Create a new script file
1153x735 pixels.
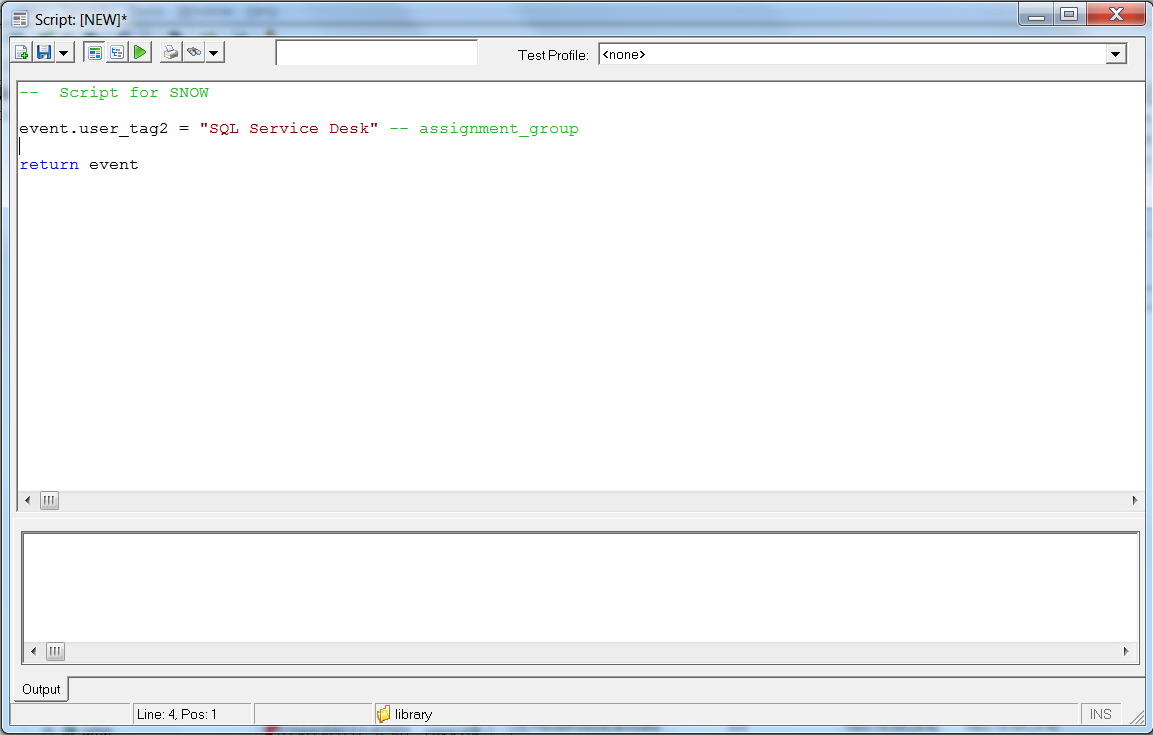(x=20, y=51)
